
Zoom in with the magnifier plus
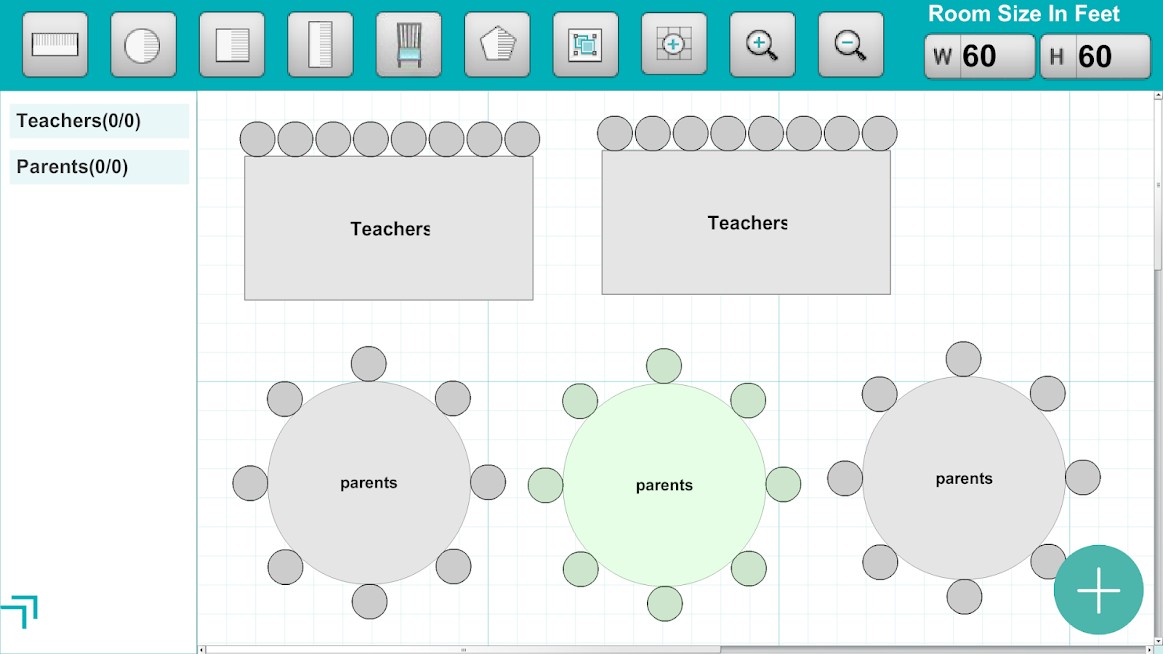pos(762,45)
